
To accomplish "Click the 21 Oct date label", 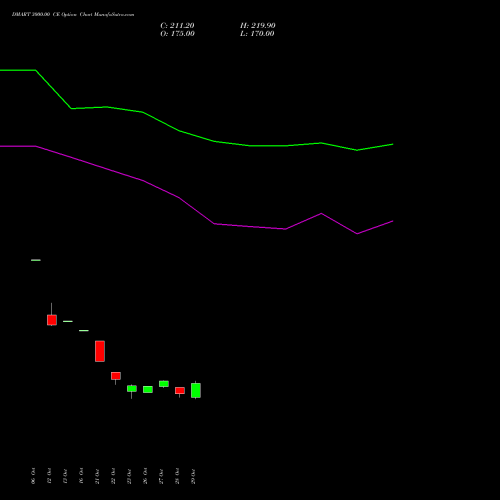I will (97, 476).
